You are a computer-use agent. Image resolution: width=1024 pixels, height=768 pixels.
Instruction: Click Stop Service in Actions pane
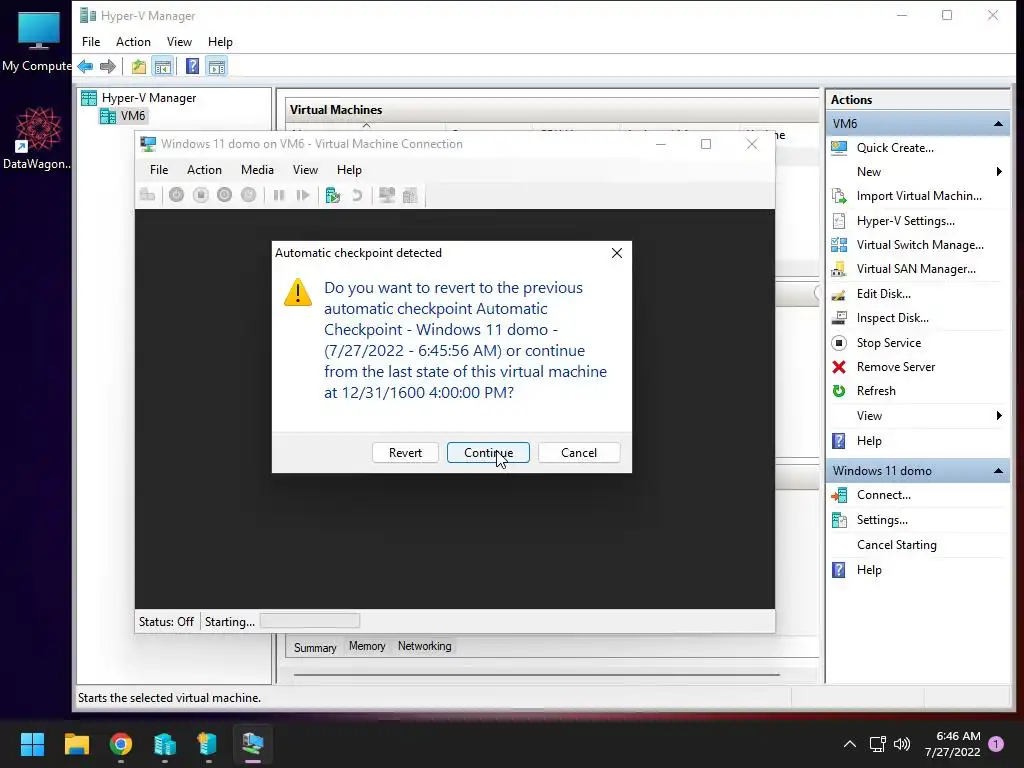(889, 343)
